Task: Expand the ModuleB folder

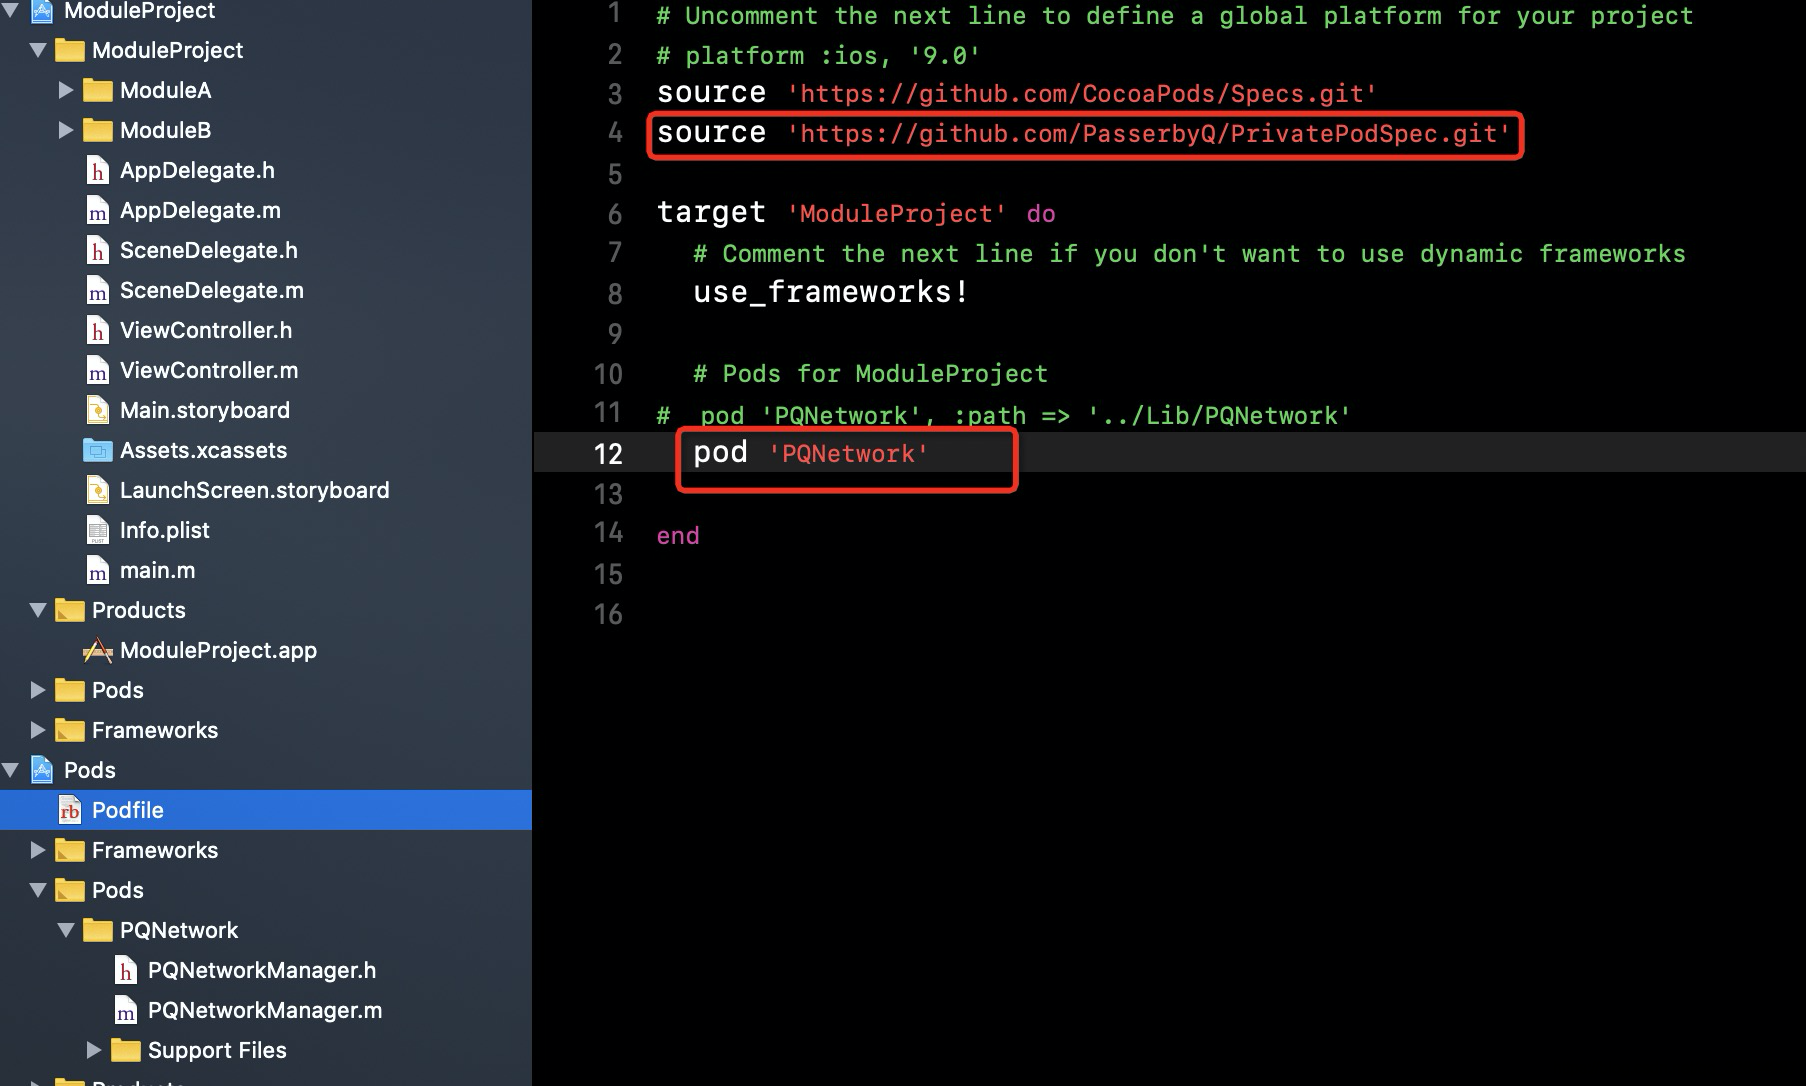Action: pos(66,130)
